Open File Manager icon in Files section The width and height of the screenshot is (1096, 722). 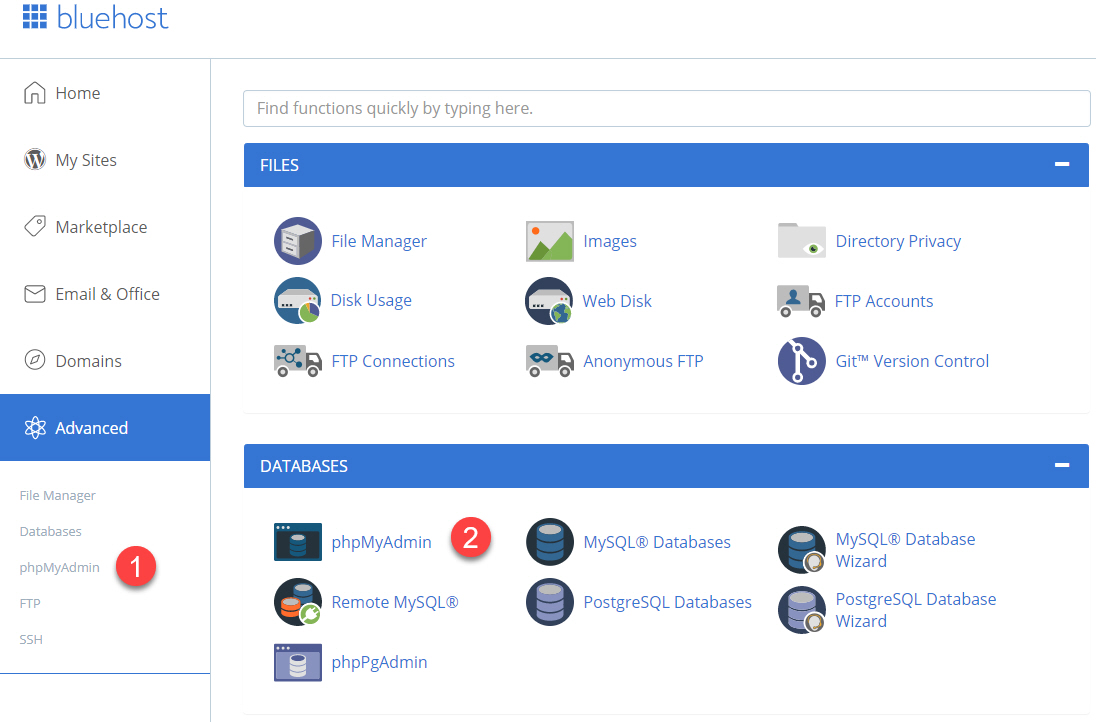pos(298,241)
